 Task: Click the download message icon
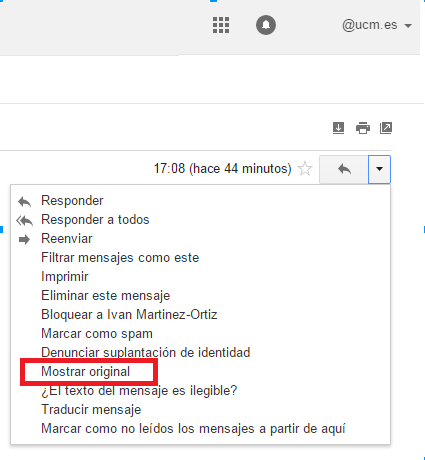pos(338,128)
